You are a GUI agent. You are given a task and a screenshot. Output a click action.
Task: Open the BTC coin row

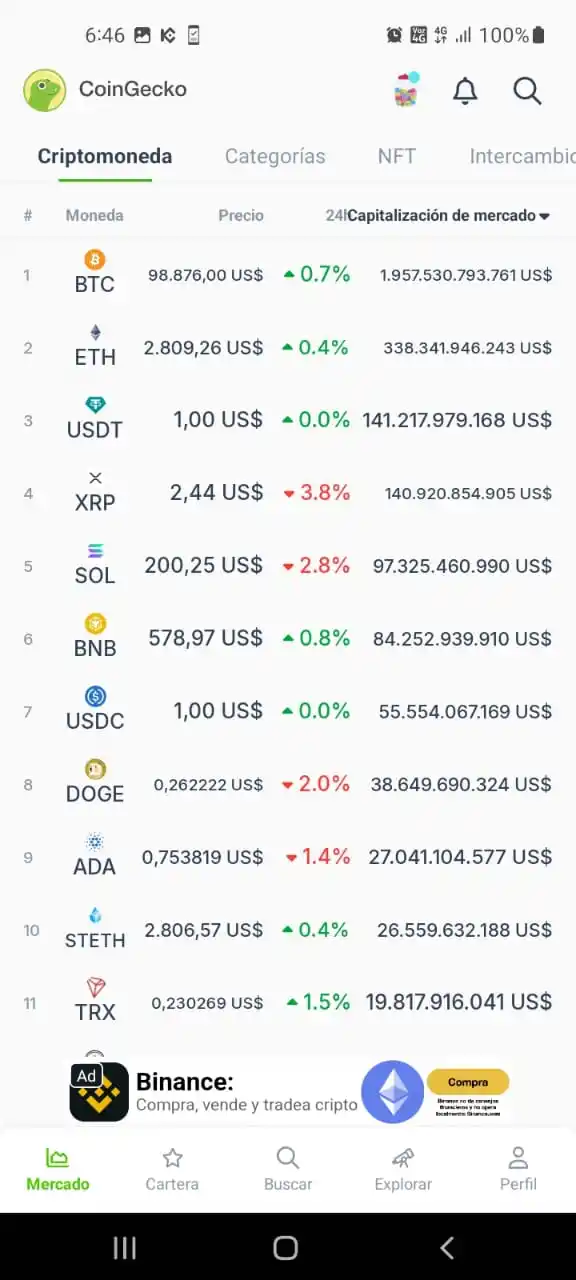(x=288, y=274)
